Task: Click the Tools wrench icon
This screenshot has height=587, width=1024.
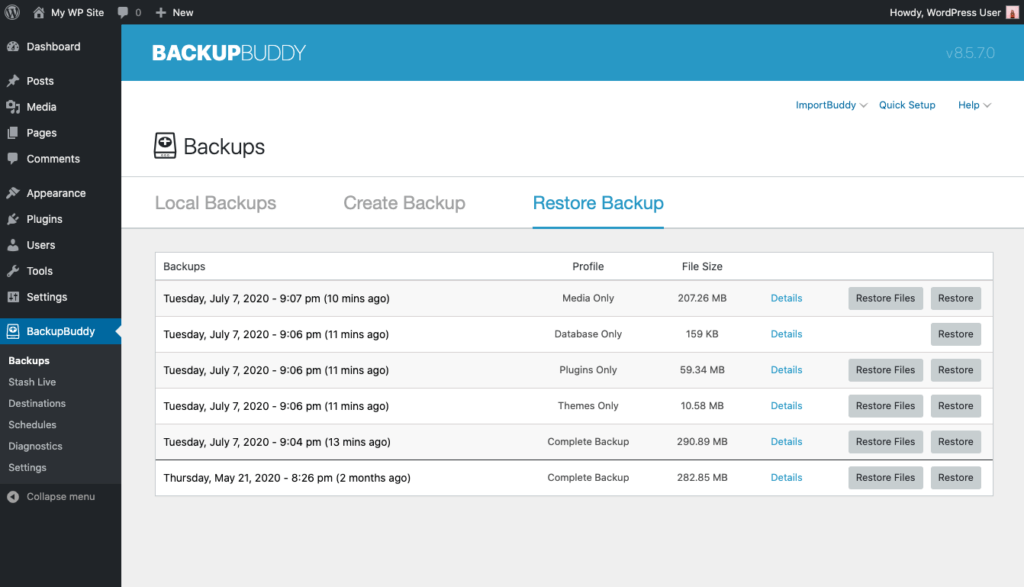Action: [13, 271]
